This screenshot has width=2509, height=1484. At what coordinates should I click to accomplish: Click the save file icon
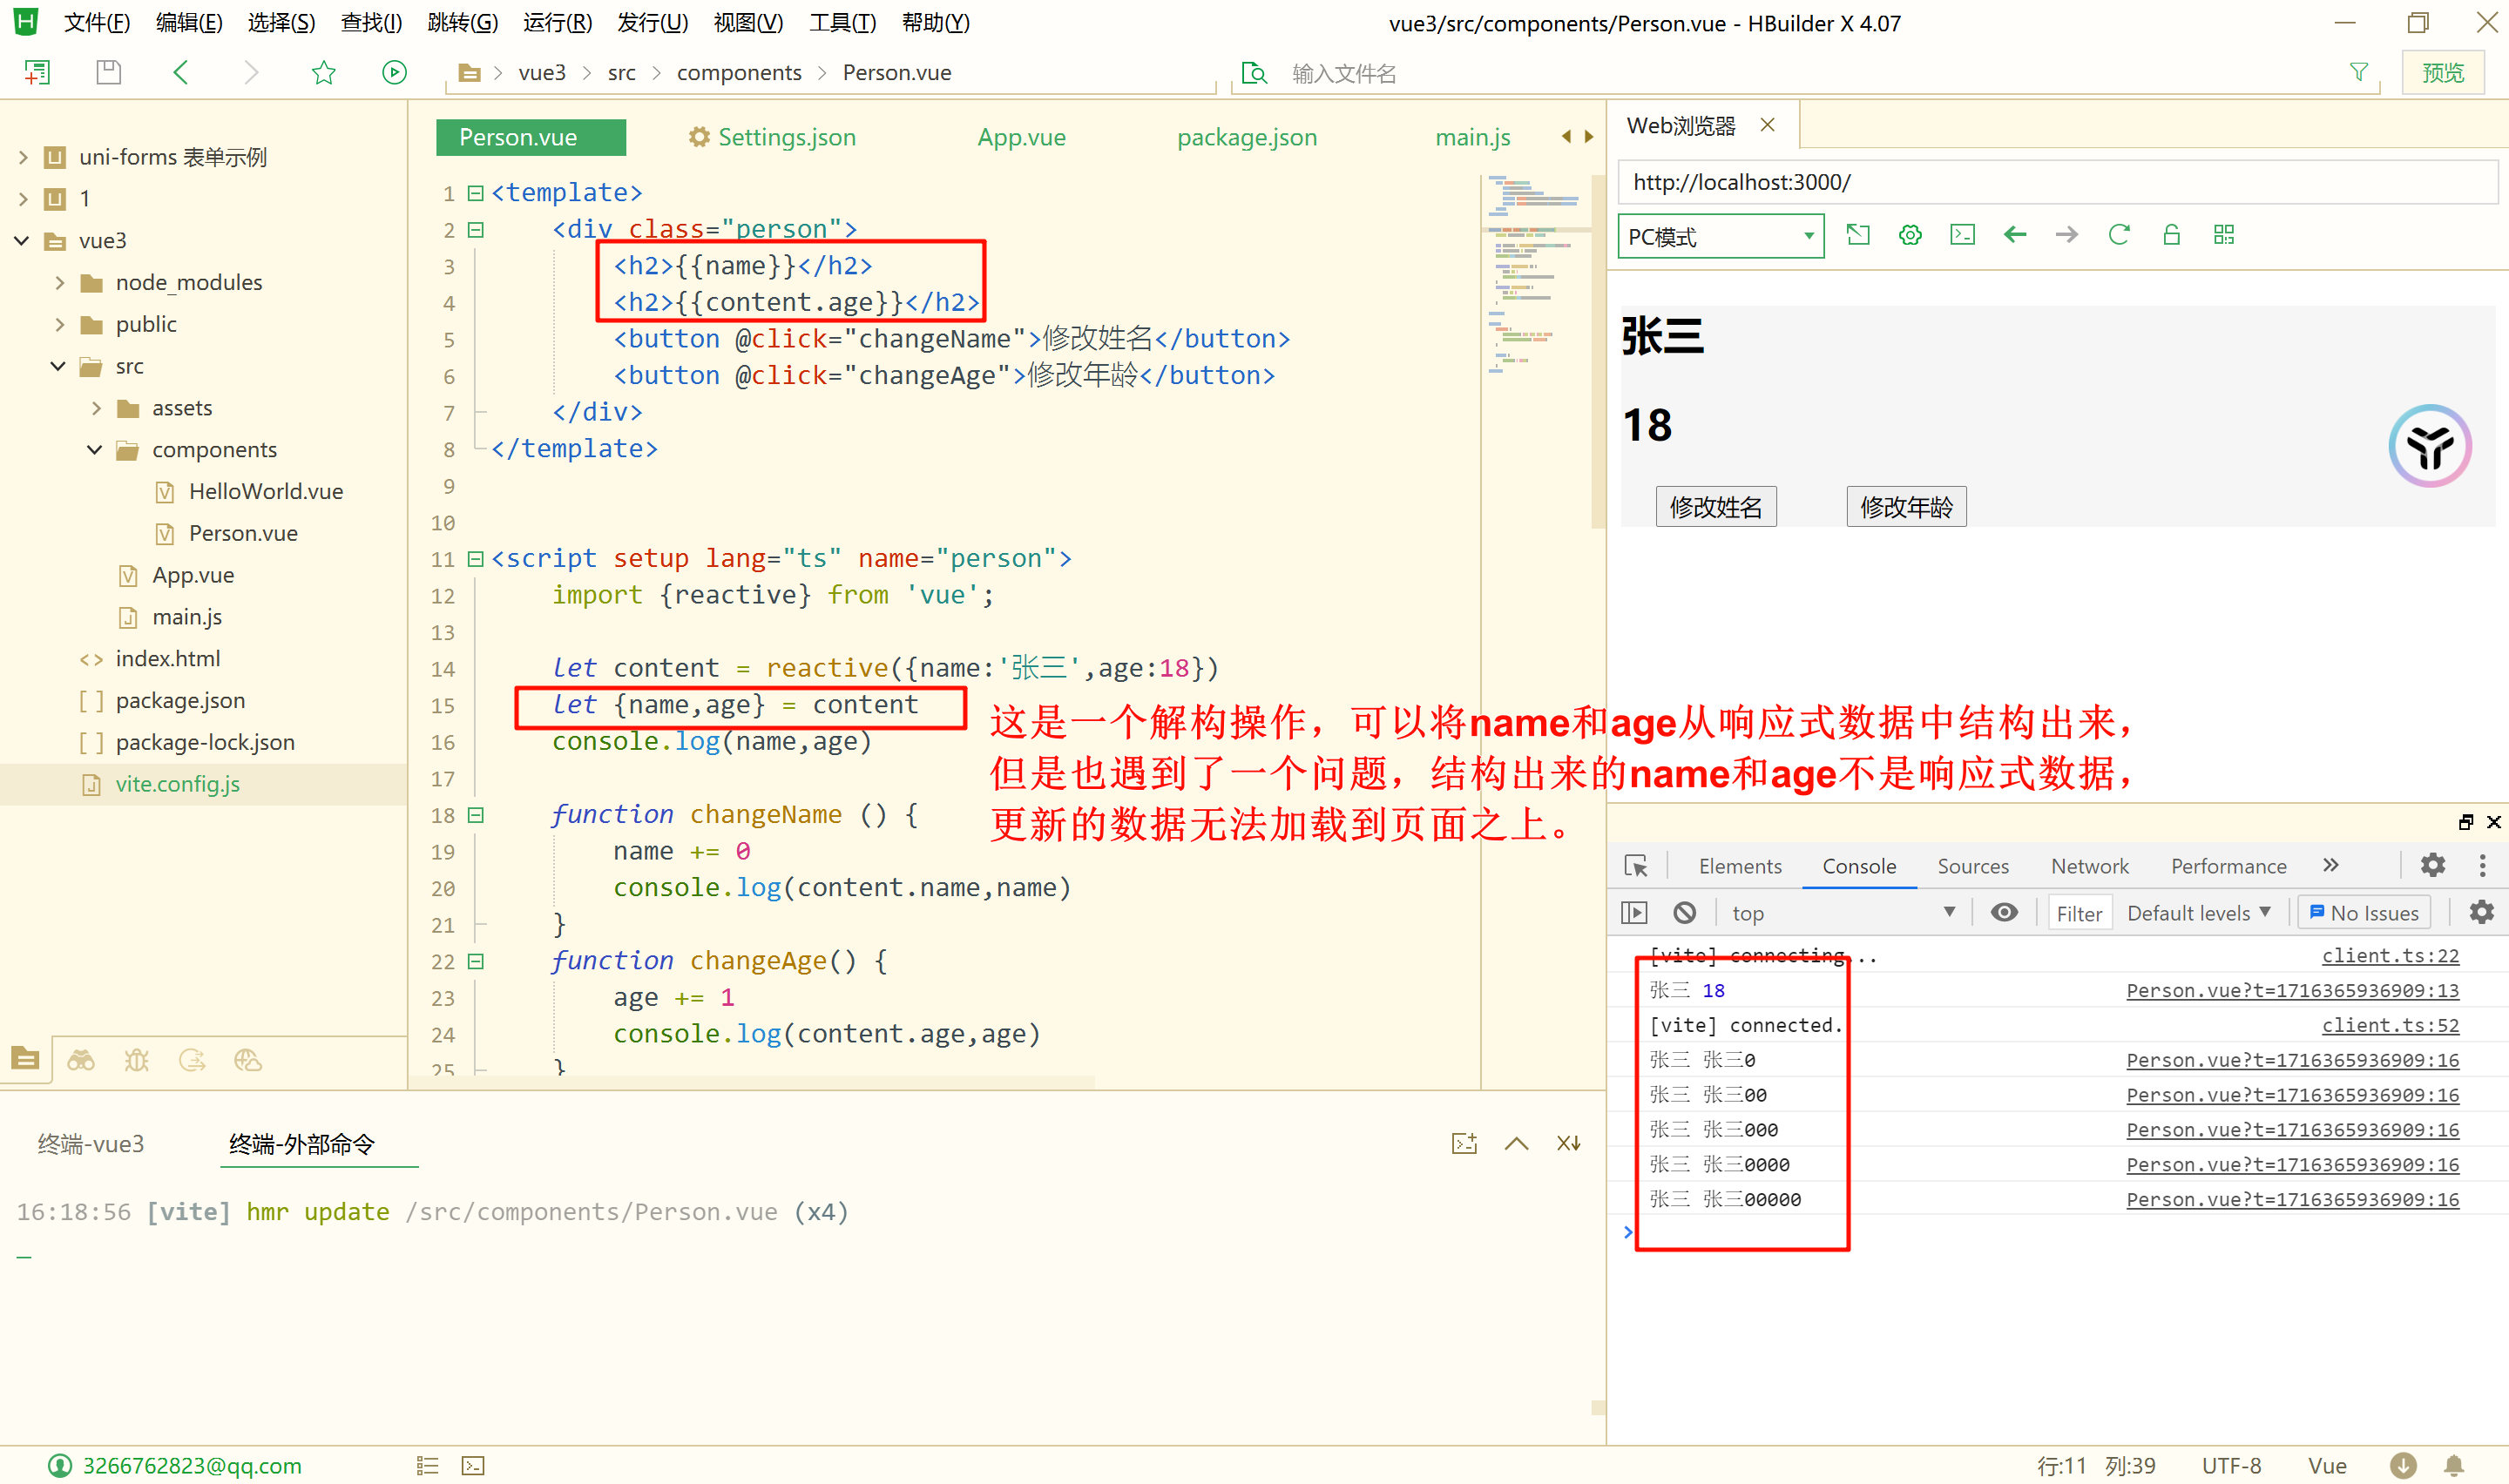click(x=108, y=72)
